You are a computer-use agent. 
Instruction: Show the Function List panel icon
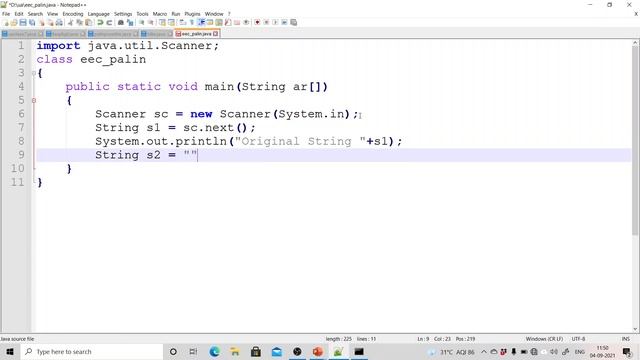click(228, 22)
